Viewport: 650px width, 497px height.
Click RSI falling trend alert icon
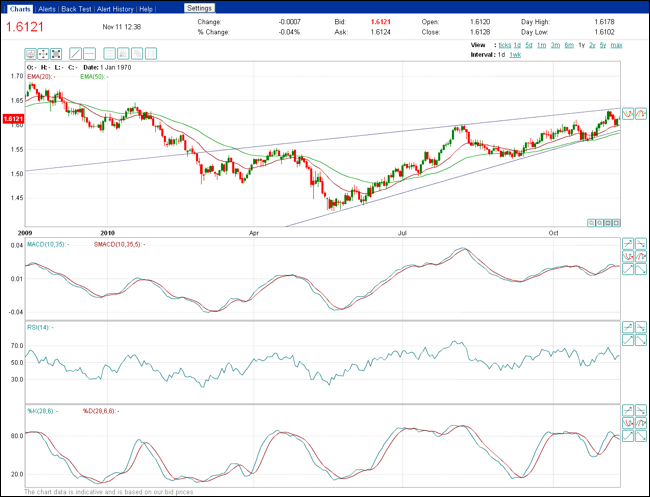pyautogui.click(x=641, y=340)
